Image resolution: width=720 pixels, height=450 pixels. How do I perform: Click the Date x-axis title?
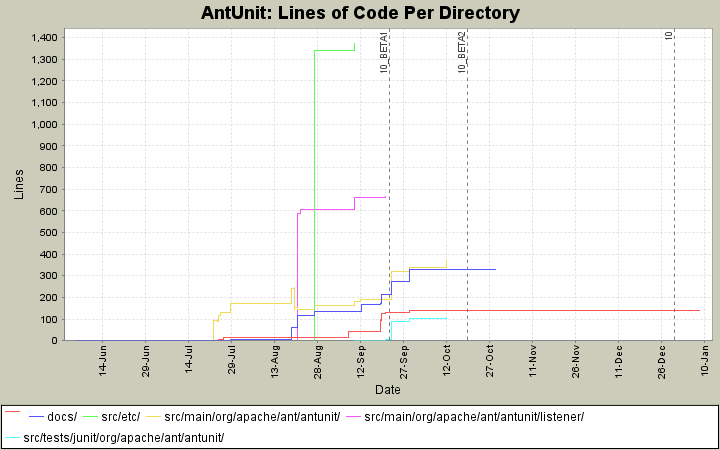point(388,390)
